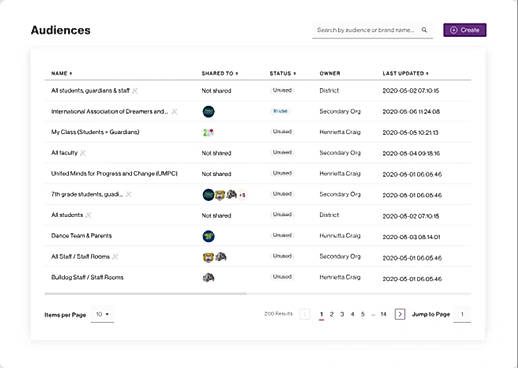Click yellow shield avatar in All Staff row

point(208,257)
